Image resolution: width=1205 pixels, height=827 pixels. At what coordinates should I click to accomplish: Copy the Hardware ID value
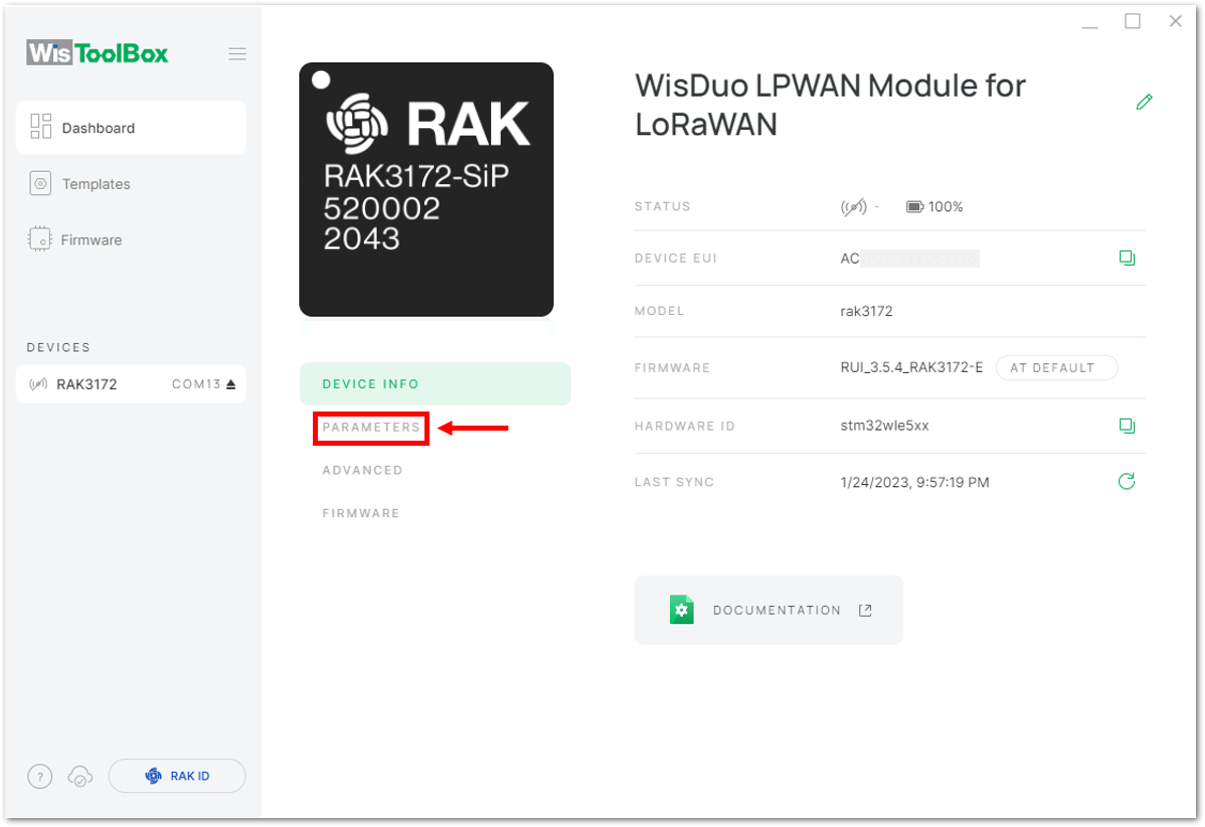[1127, 426]
